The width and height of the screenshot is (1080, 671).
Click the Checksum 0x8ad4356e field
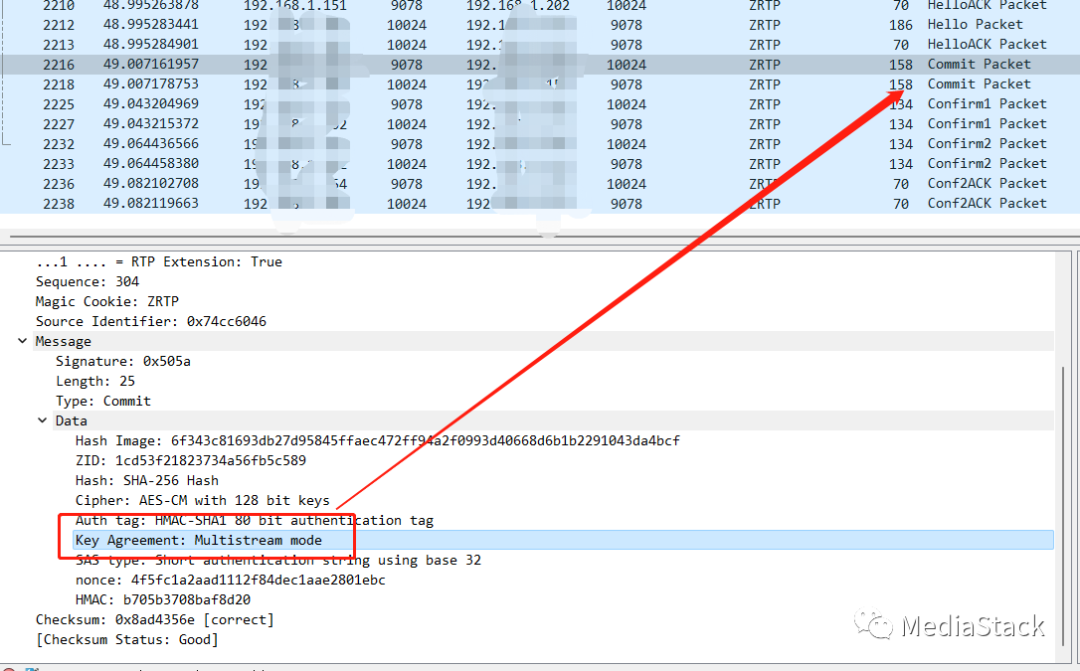pyautogui.click(x=154, y=620)
